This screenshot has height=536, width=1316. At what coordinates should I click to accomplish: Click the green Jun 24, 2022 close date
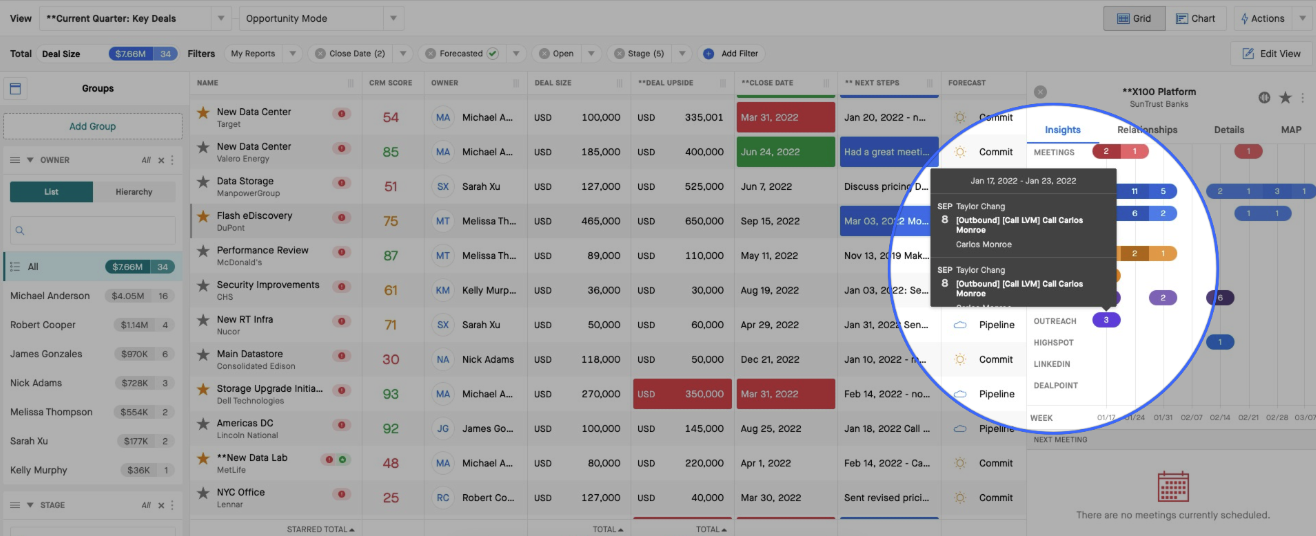coord(785,152)
